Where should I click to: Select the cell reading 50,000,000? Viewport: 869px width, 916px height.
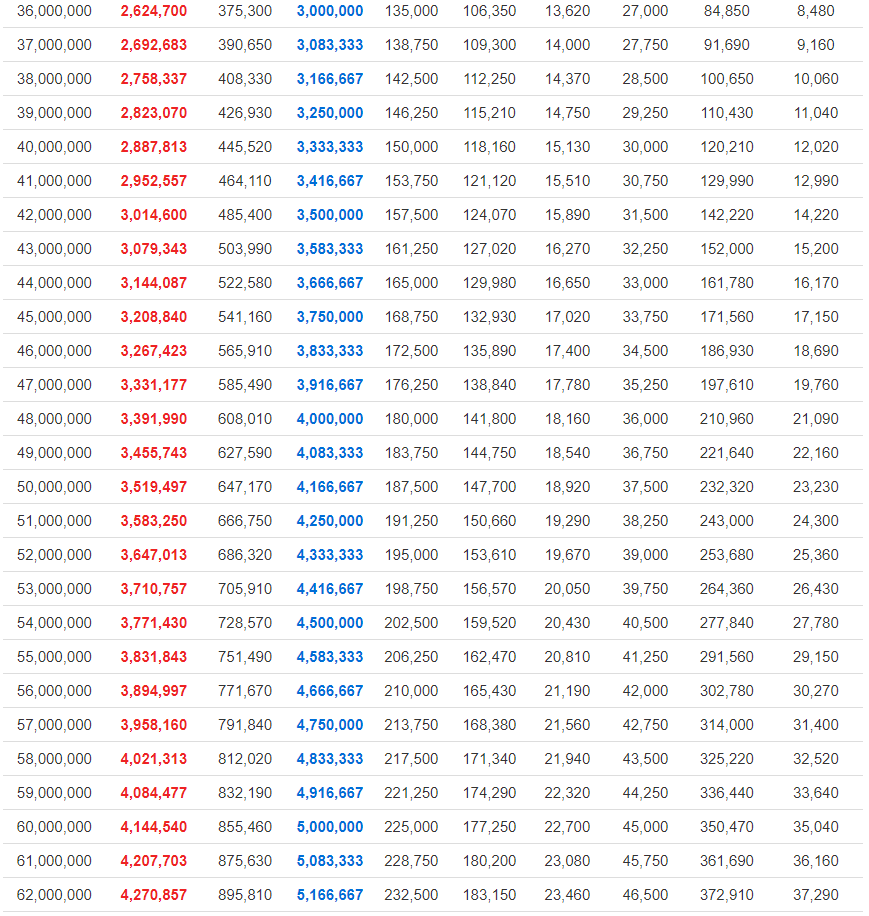coord(54,487)
